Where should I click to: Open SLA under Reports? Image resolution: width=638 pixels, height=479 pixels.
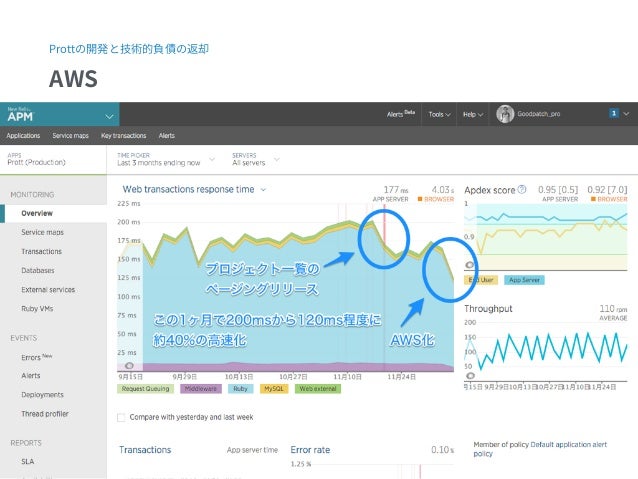point(28,462)
